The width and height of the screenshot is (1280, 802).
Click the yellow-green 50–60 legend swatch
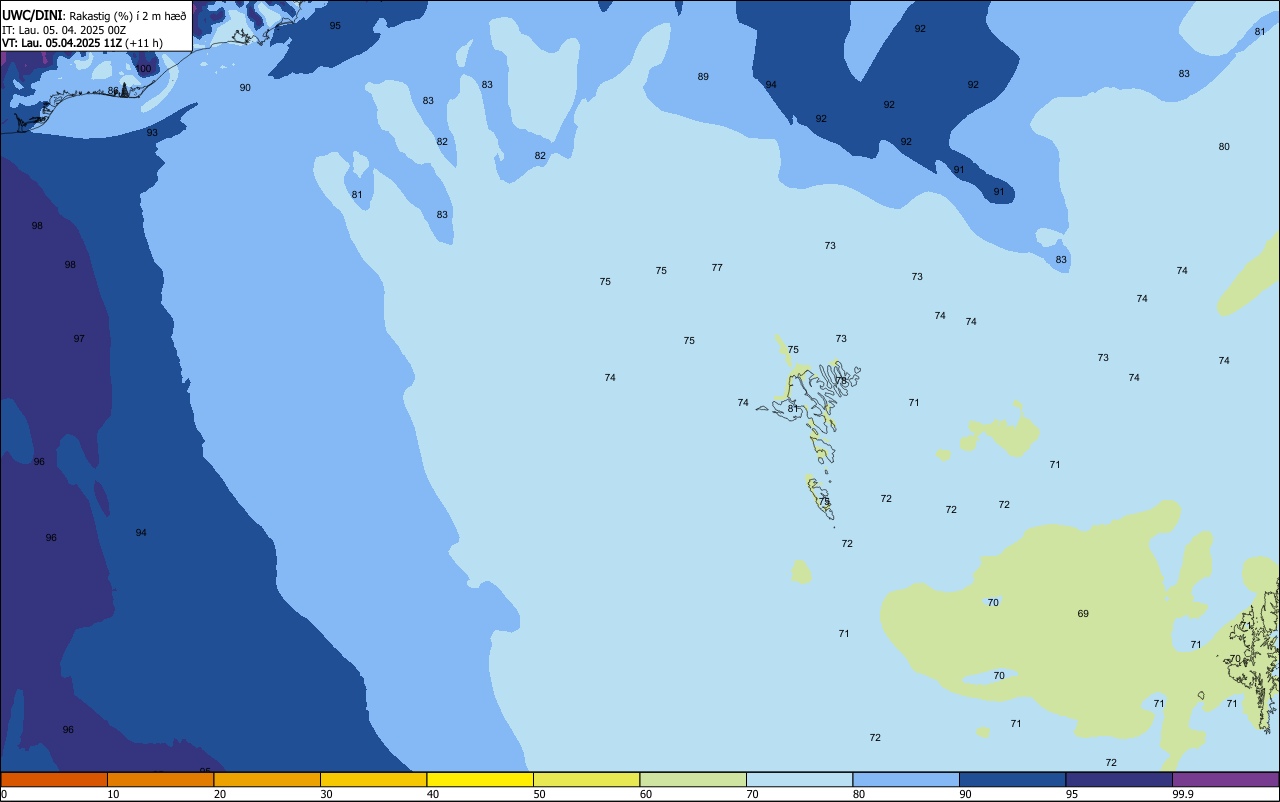click(x=586, y=779)
